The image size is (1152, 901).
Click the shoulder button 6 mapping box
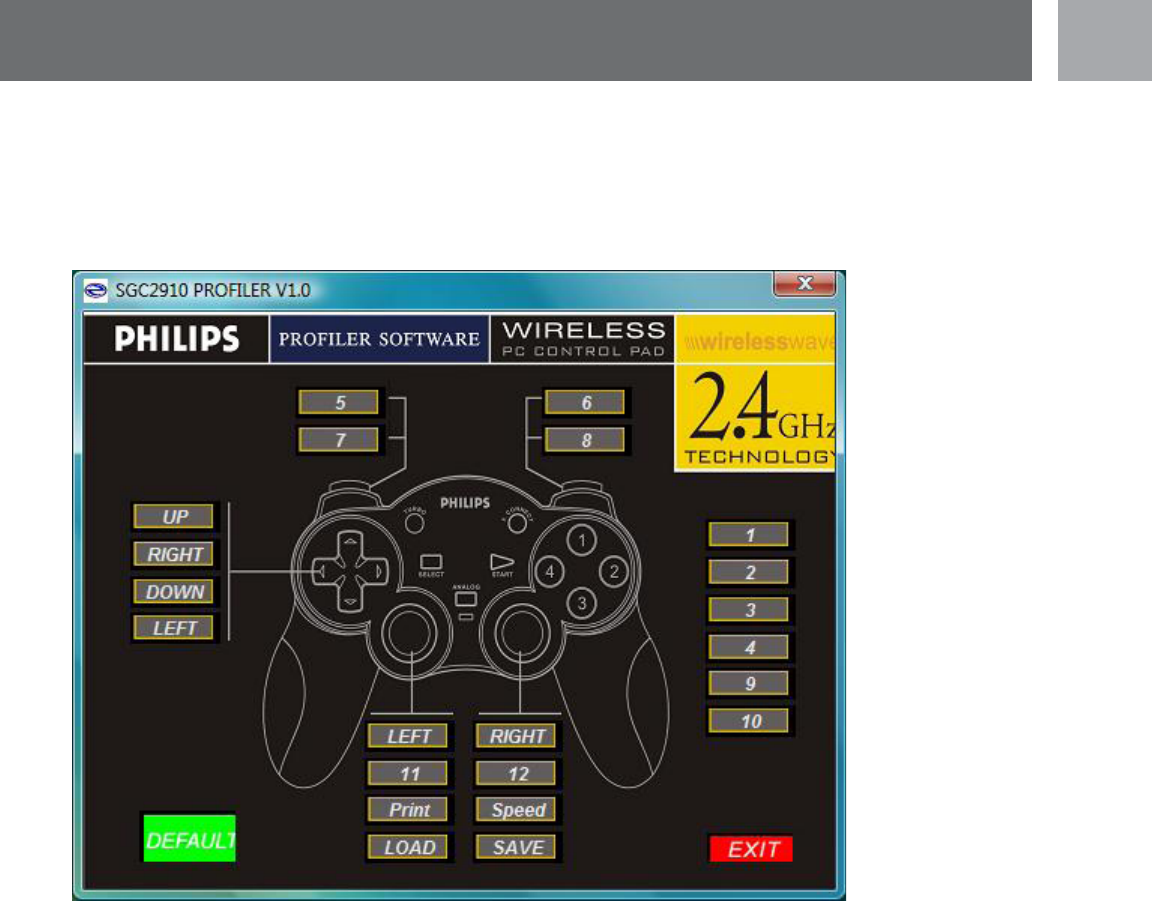(x=585, y=403)
